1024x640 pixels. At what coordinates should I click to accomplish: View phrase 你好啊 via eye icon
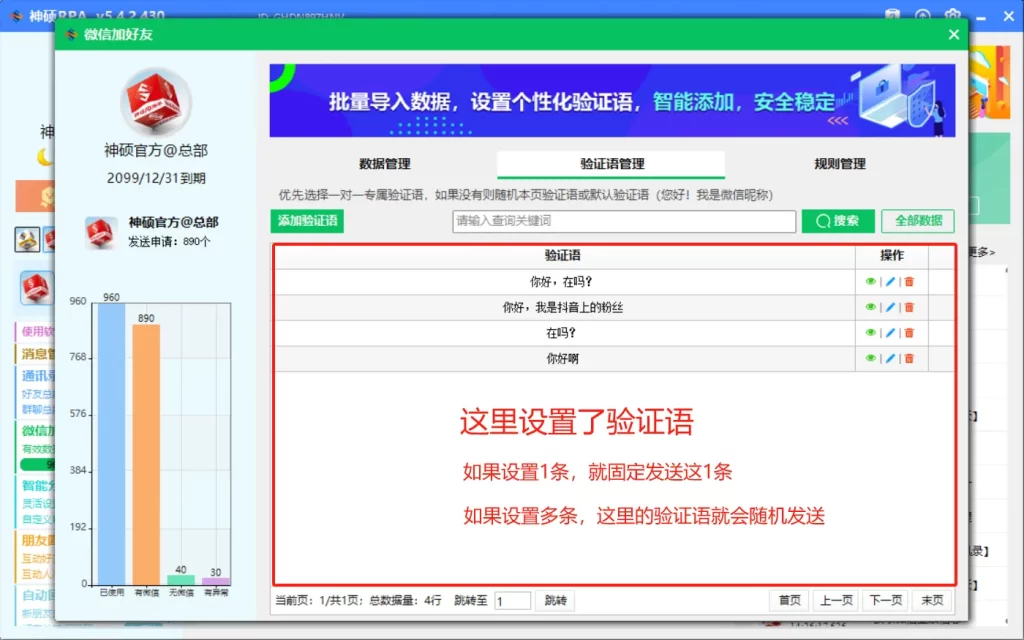click(871, 358)
